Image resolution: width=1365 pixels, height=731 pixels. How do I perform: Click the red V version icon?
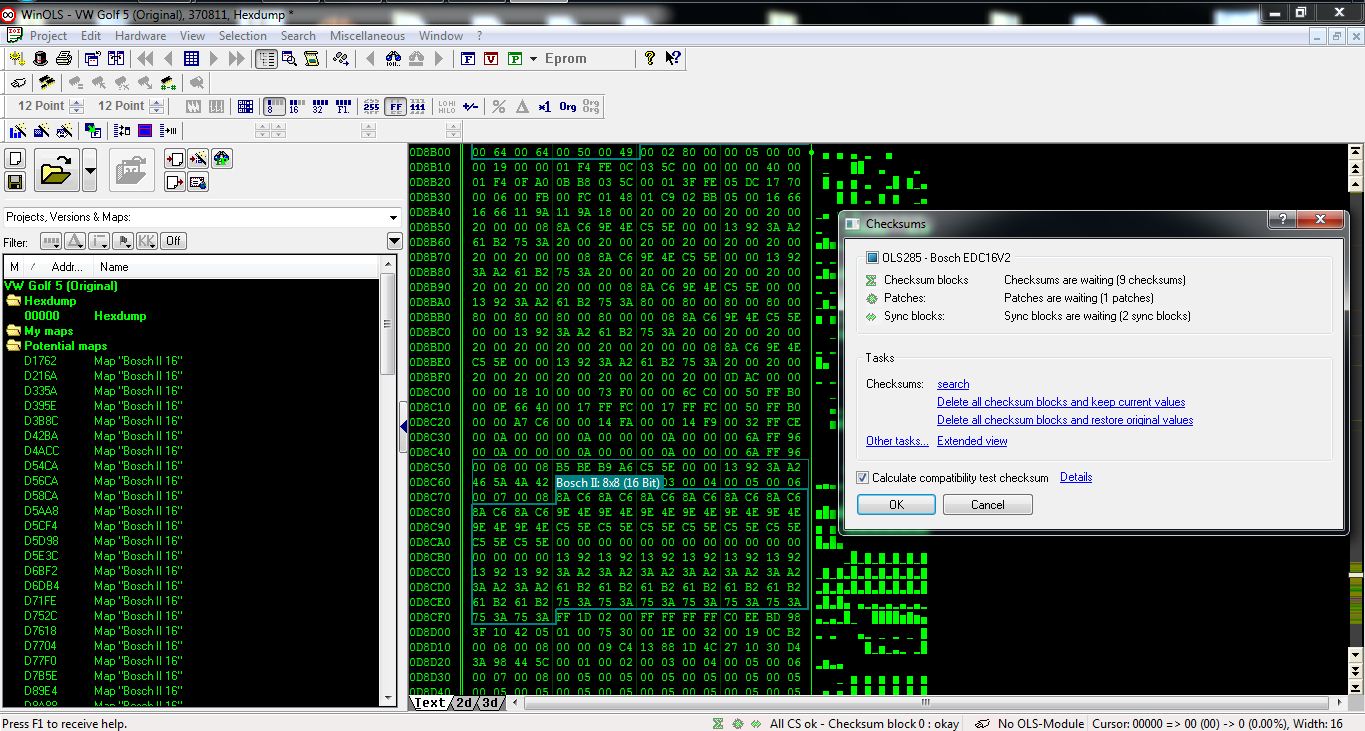[491, 58]
